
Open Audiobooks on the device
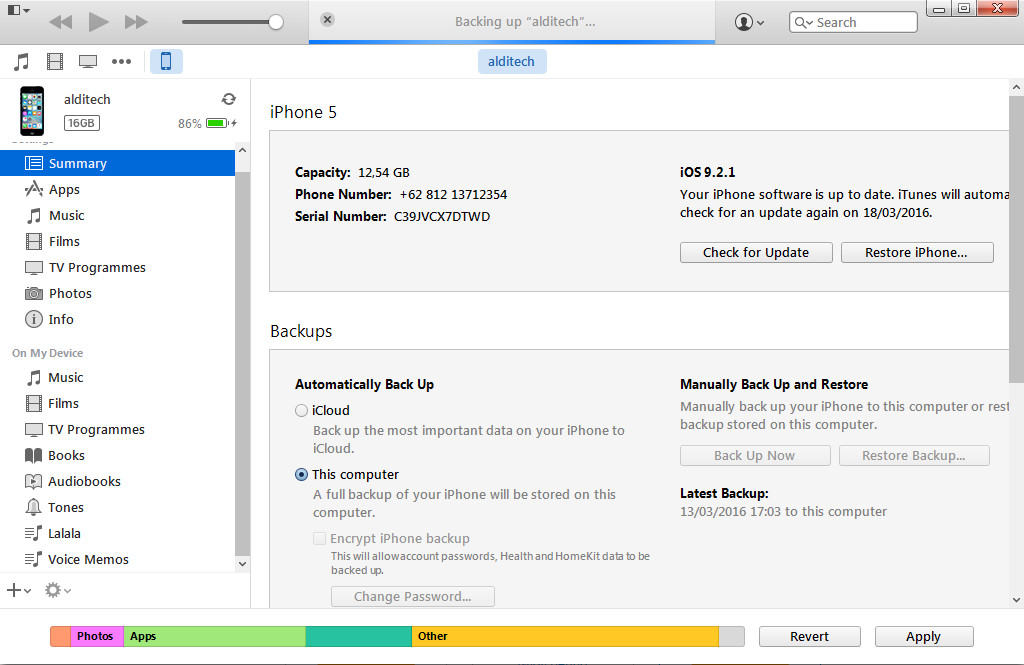[118, 481]
